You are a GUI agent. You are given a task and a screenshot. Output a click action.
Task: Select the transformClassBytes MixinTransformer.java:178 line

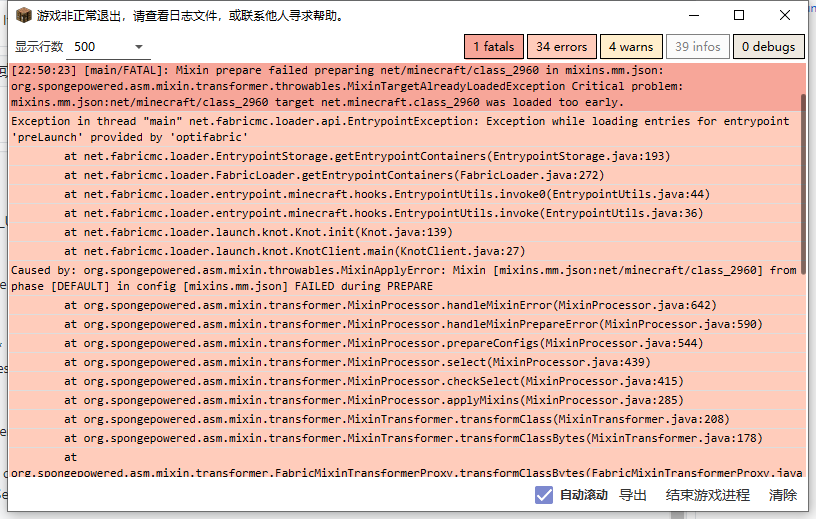pos(405,438)
